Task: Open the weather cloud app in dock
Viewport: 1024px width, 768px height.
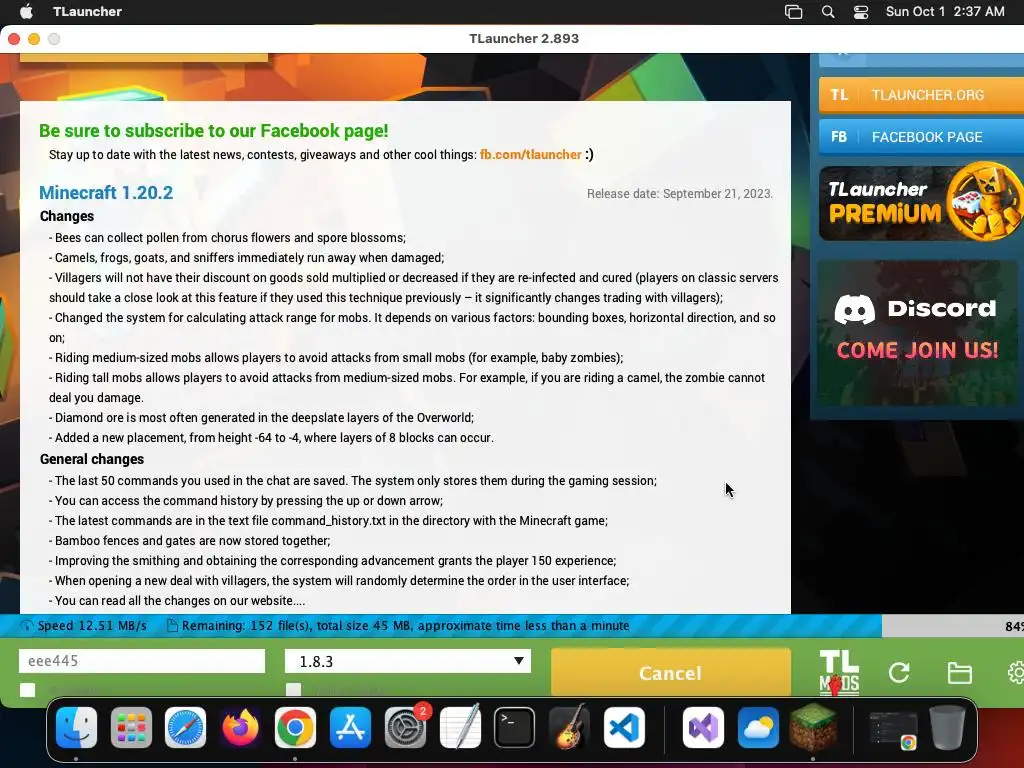Action: click(758, 728)
